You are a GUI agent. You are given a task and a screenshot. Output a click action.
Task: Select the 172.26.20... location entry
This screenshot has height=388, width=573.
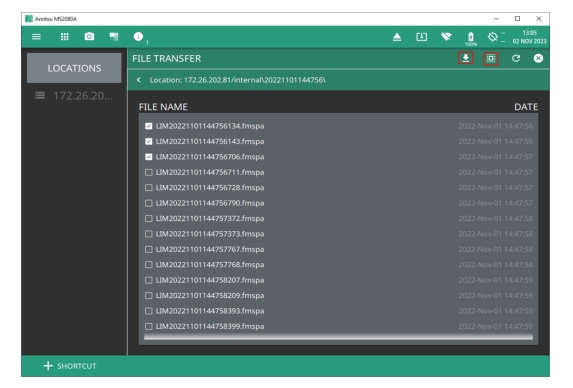point(74,96)
